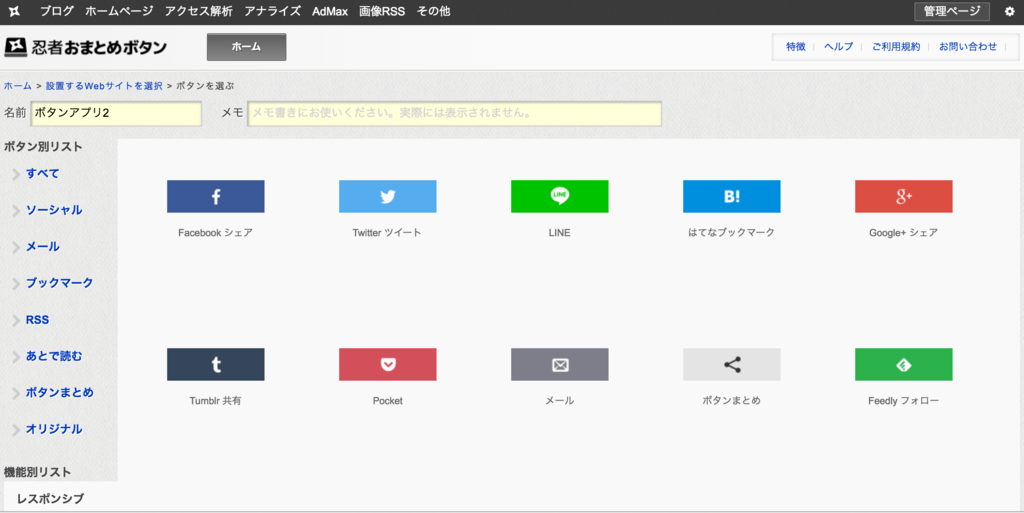Open the お問い合わせ link
The image size is (1024, 513).
click(x=968, y=46)
